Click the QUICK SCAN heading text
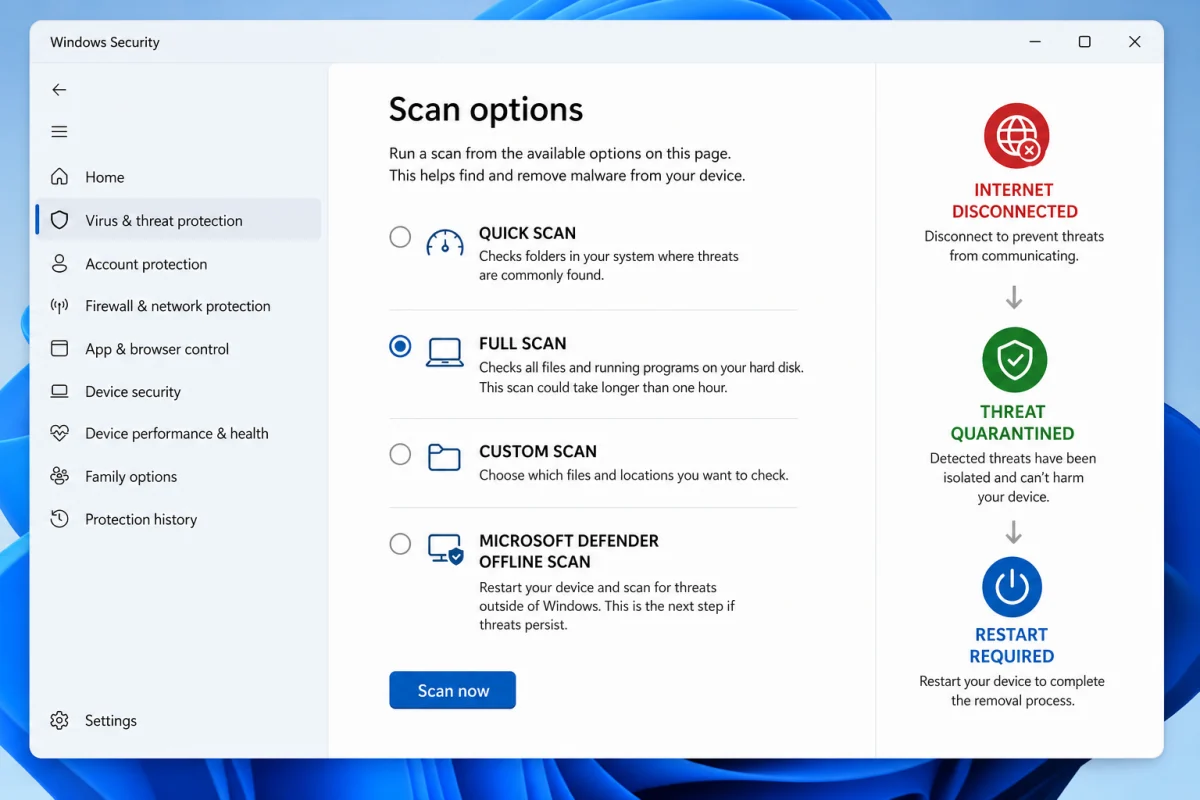The width and height of the screenshot is (1200, 800). pyautogui.click(x=527, y=233)
